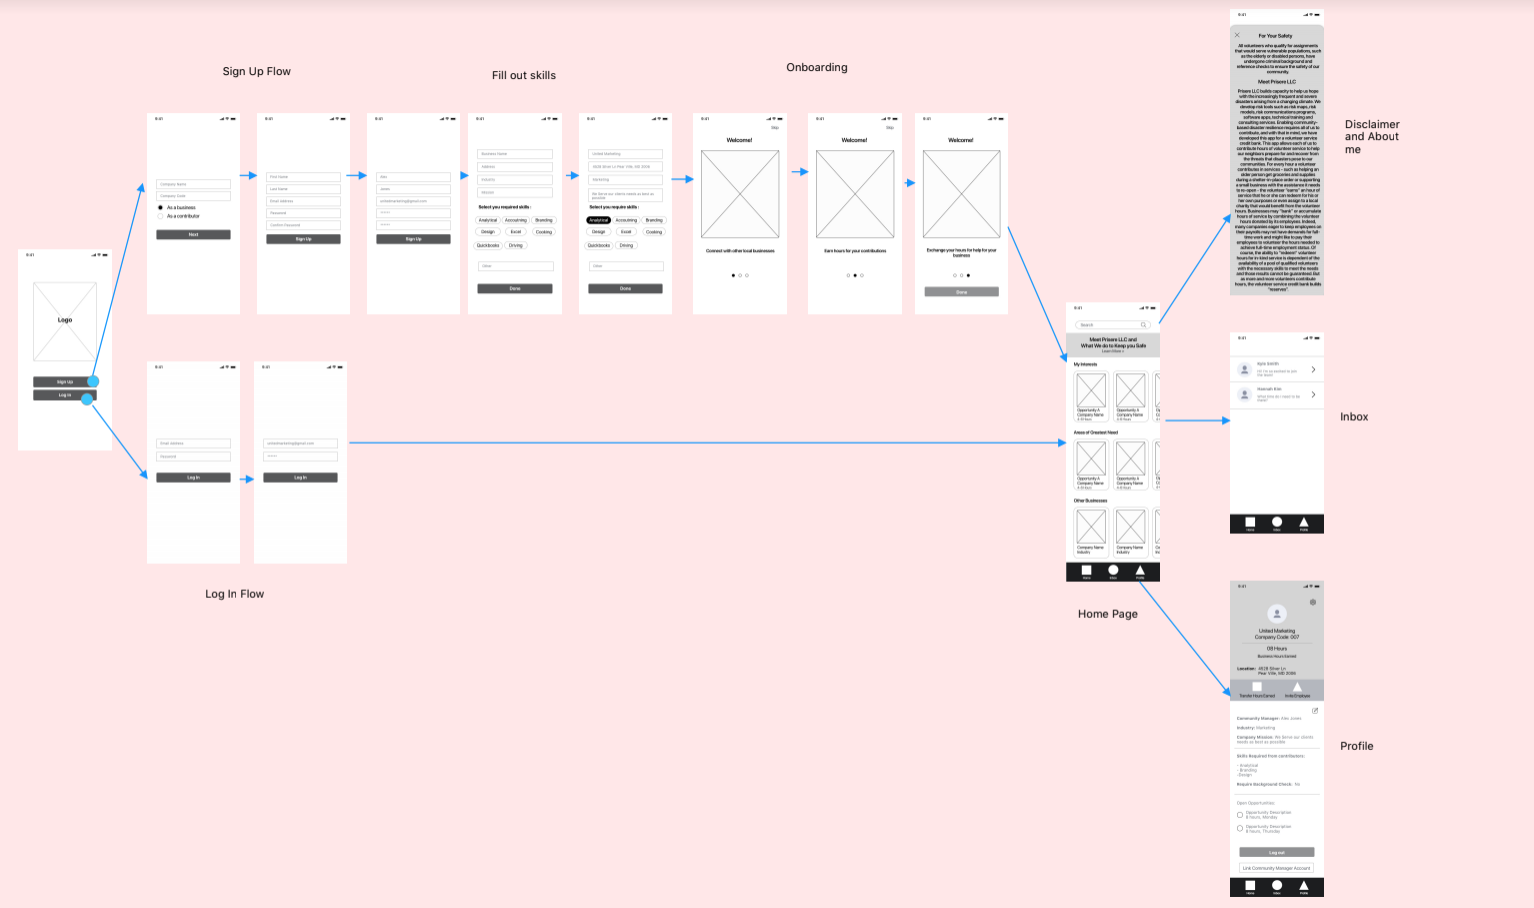The image size is (1534, 908).
Task: Close the For Your Safety disclaimer
Action: (1237, 35)
